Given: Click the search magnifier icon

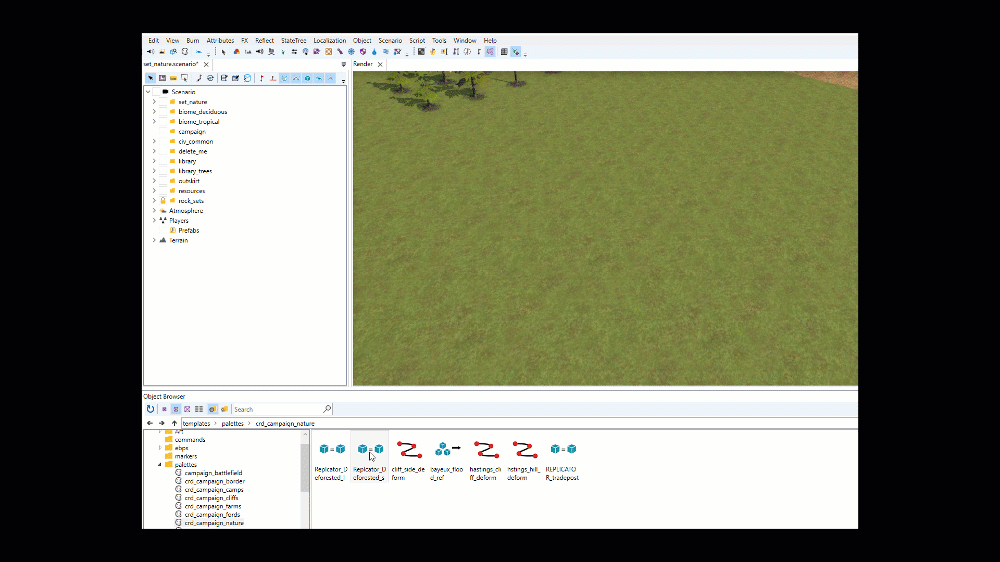Looking at the screenshot, I should (x=327, y=409).
